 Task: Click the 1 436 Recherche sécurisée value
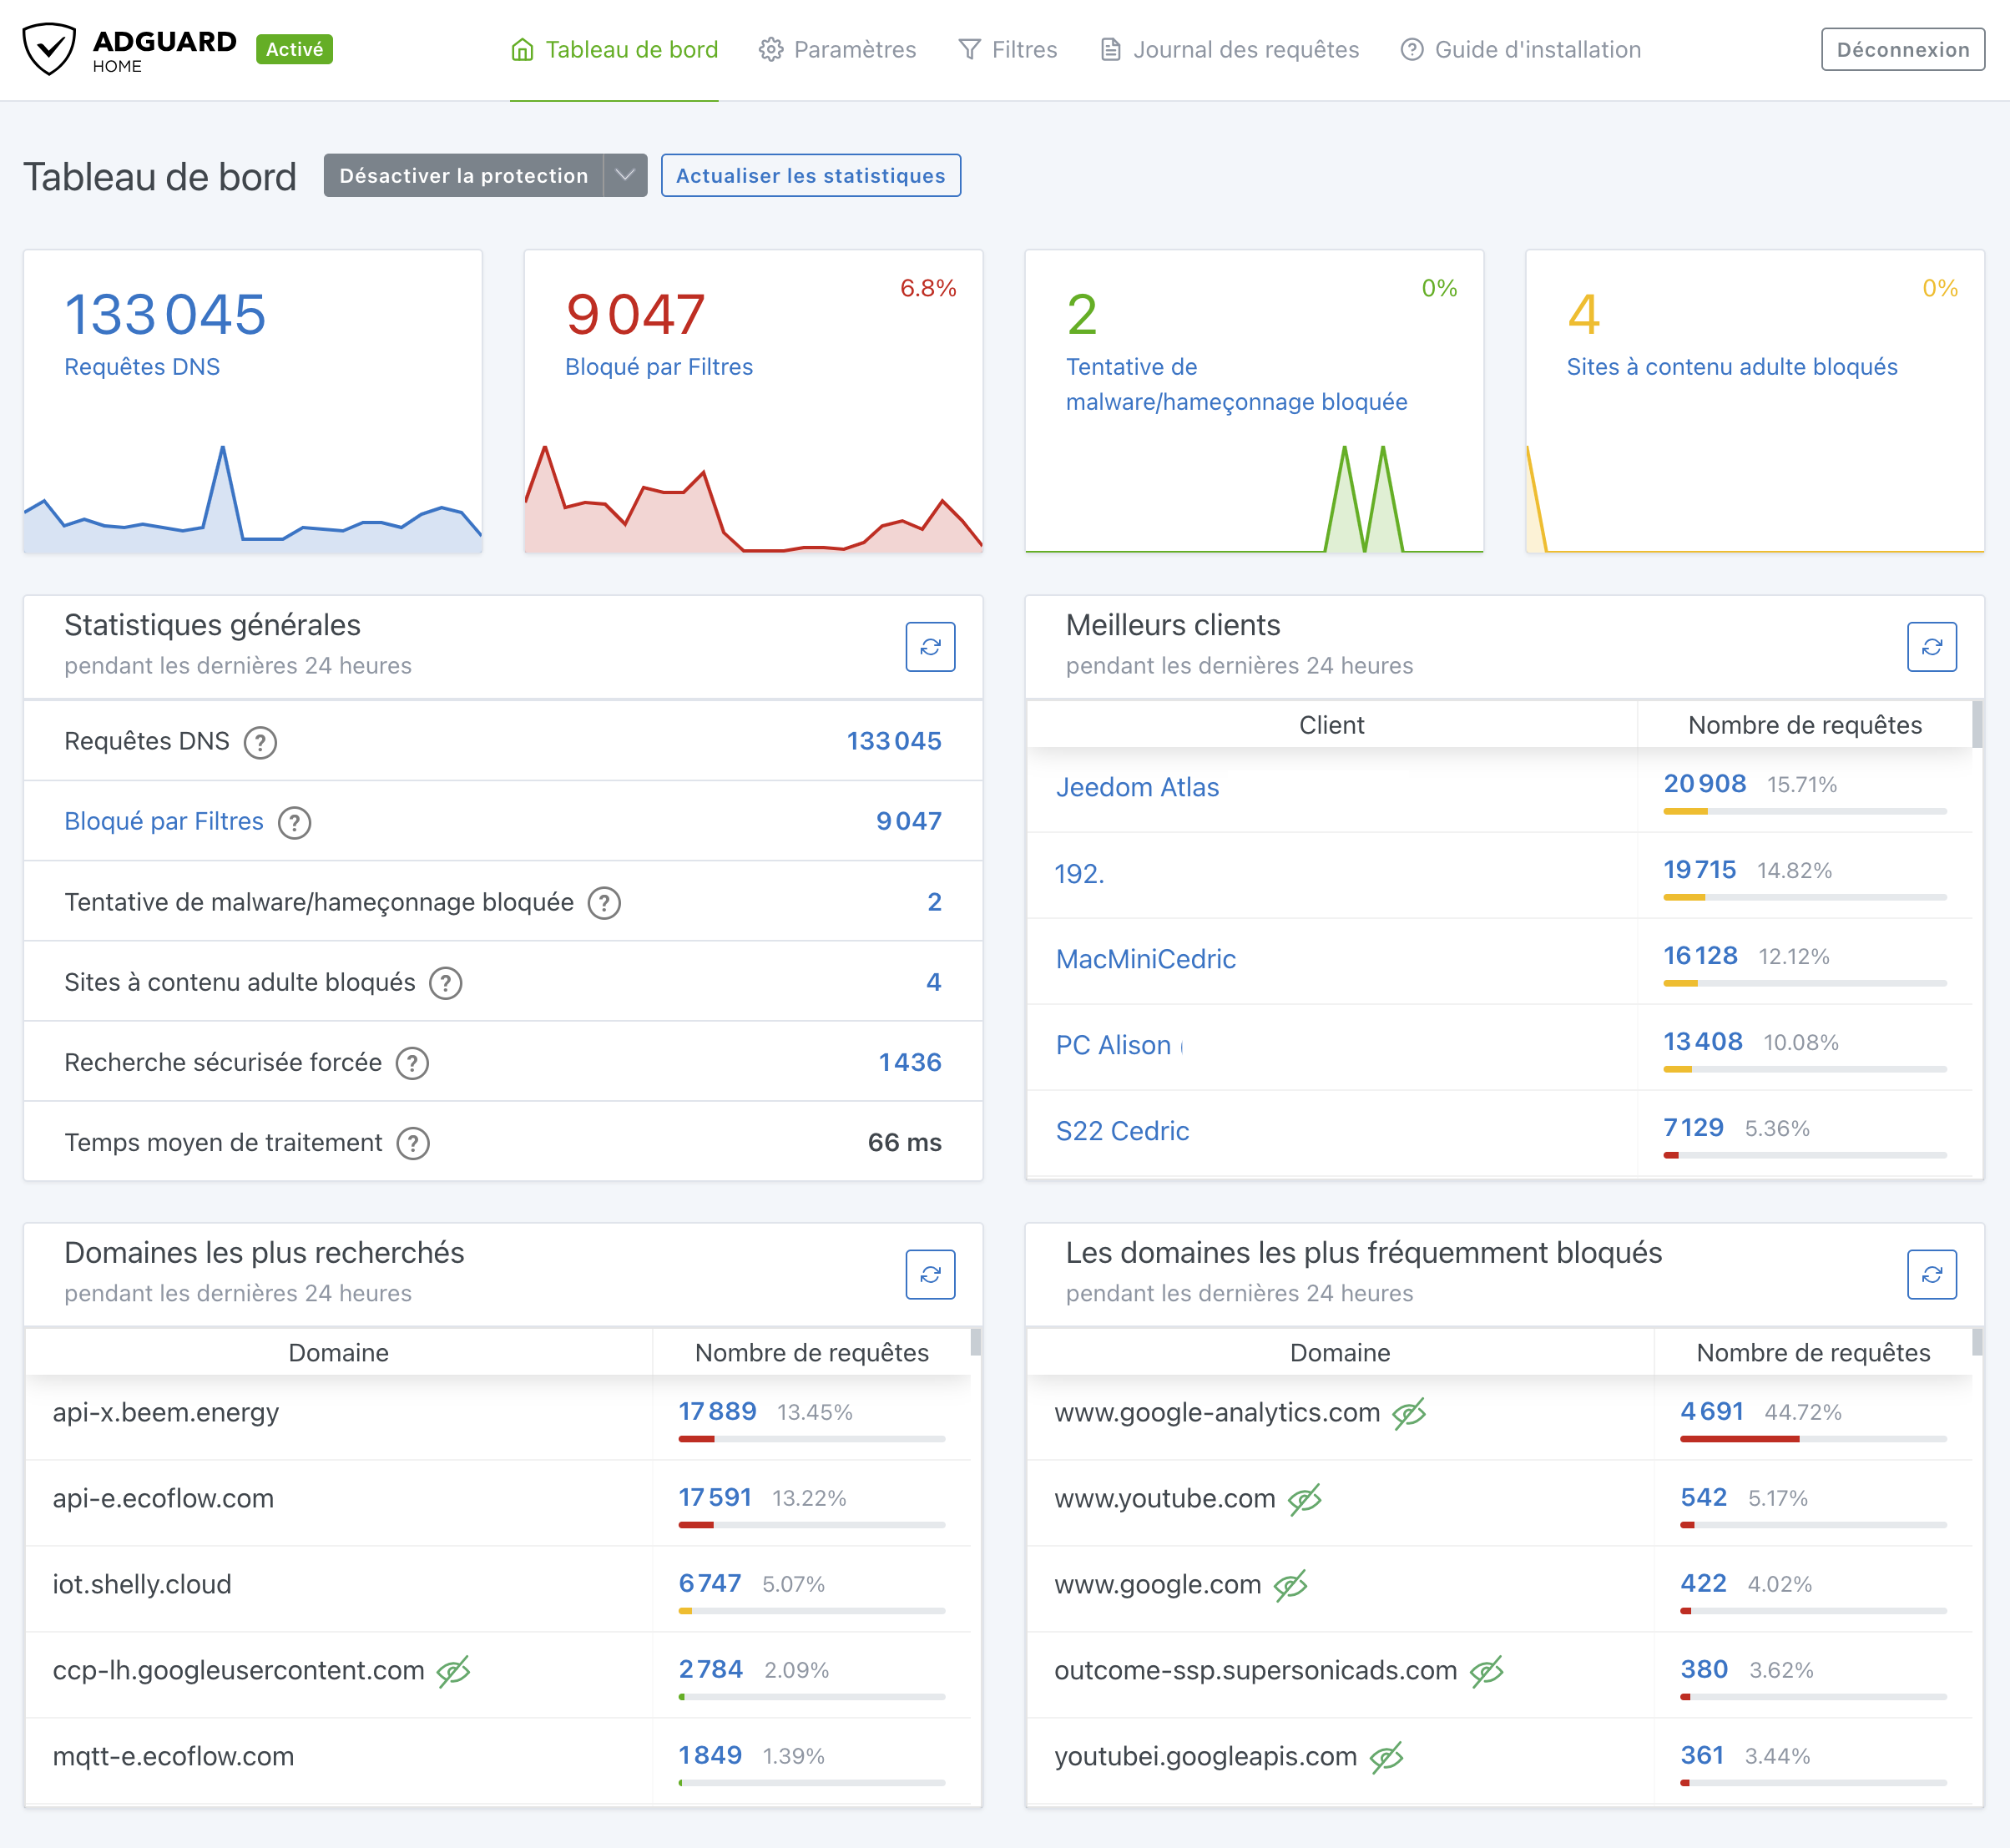(910, 1063)
